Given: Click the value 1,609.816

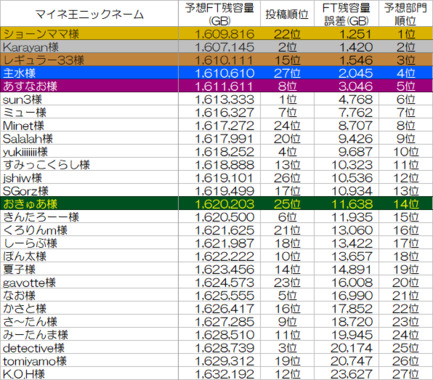Looking at the screenshot, I should coord(224,34).
